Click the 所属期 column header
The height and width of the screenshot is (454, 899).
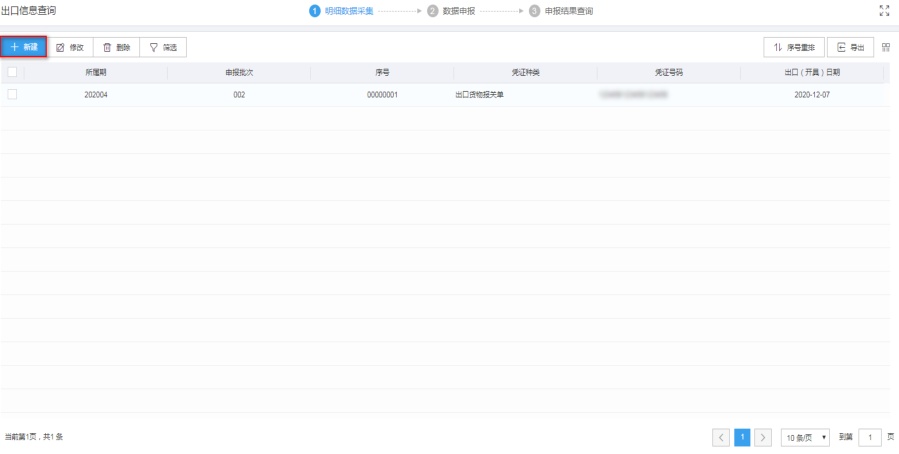[96, 73]
